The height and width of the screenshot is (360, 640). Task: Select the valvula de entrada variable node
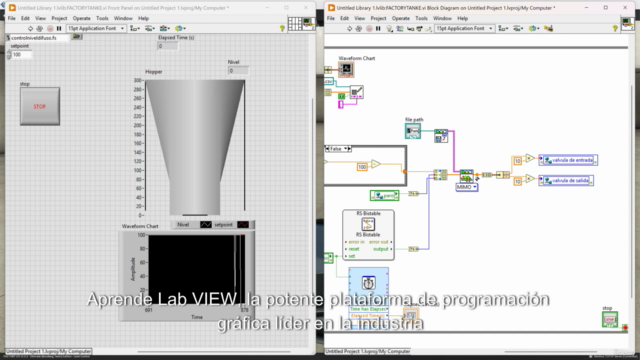[x=568, y=160]
